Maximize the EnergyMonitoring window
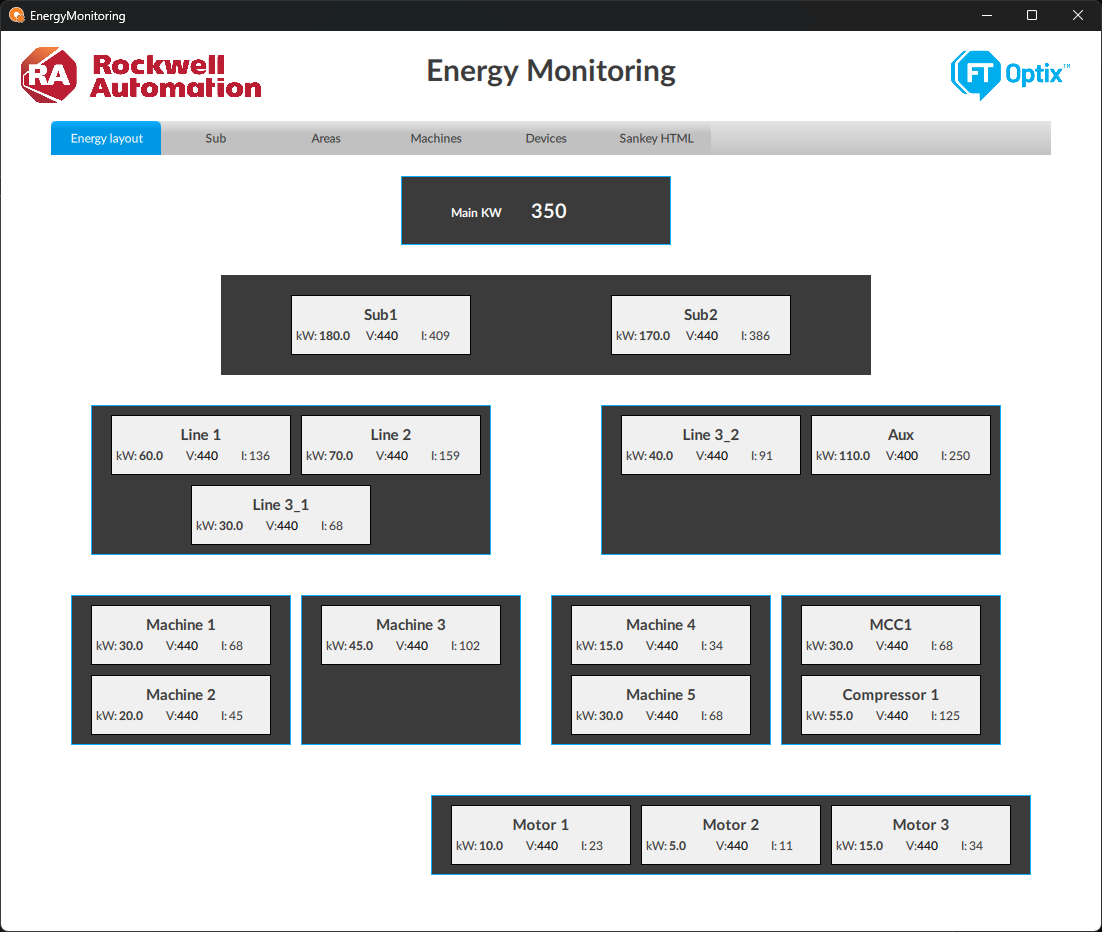 tap(1032, 16)
